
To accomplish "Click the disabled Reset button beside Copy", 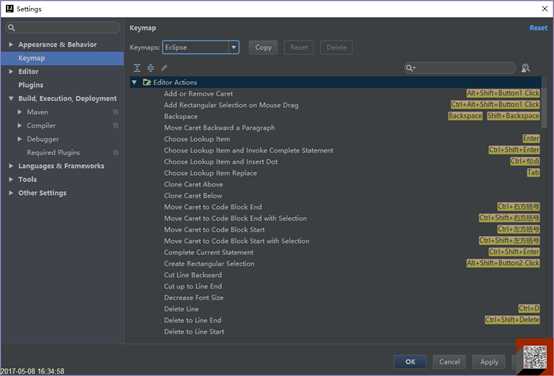I will [299, 47].
